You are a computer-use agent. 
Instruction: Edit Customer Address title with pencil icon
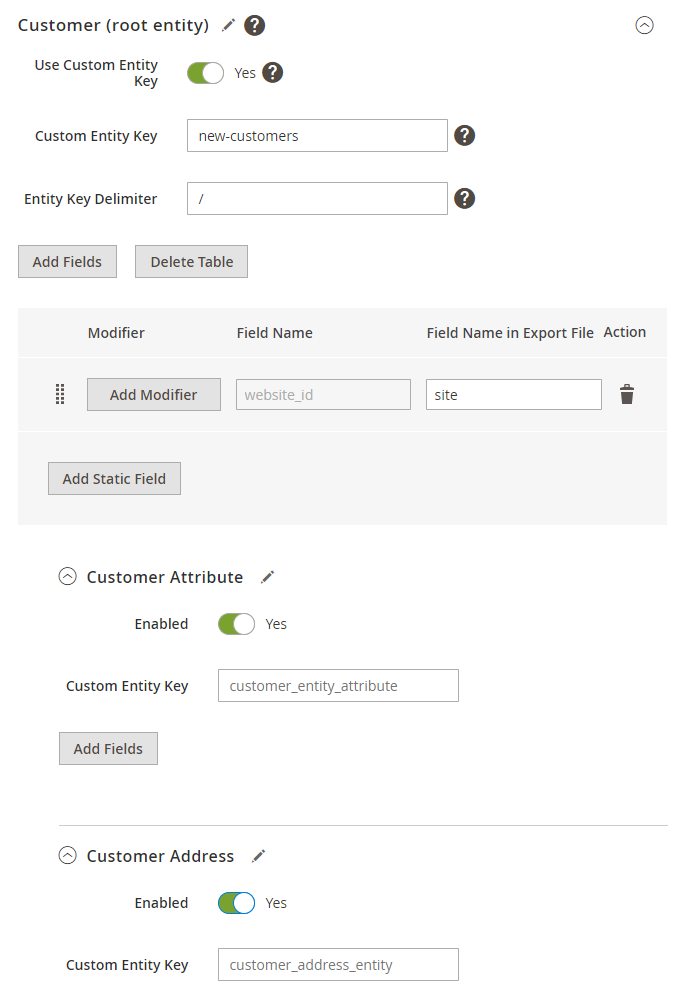pos(259,856)
